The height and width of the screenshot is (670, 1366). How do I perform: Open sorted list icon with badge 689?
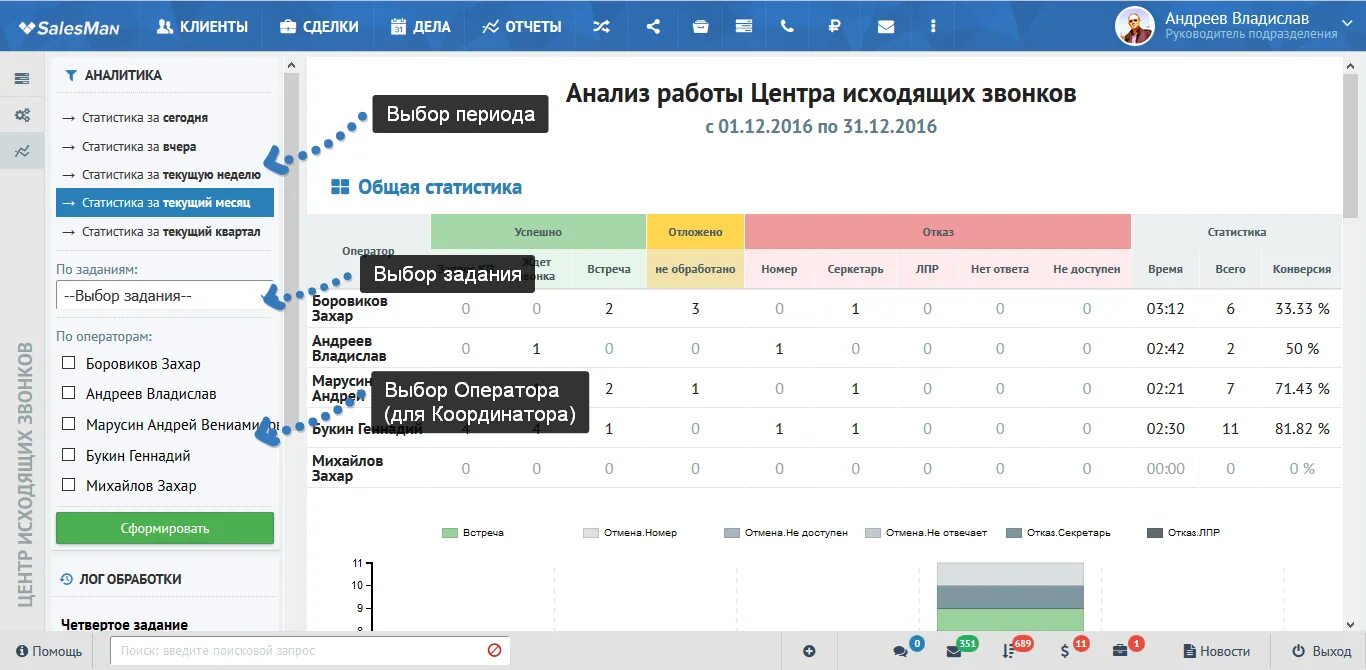click(x=1008, y=651)
